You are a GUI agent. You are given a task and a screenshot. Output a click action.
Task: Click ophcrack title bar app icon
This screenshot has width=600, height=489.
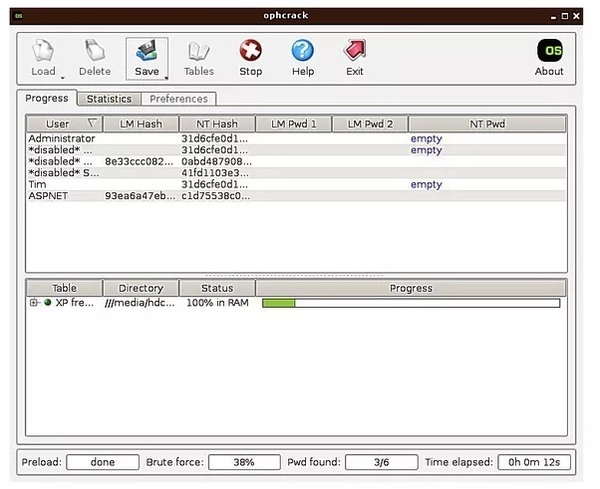point(18,16)
